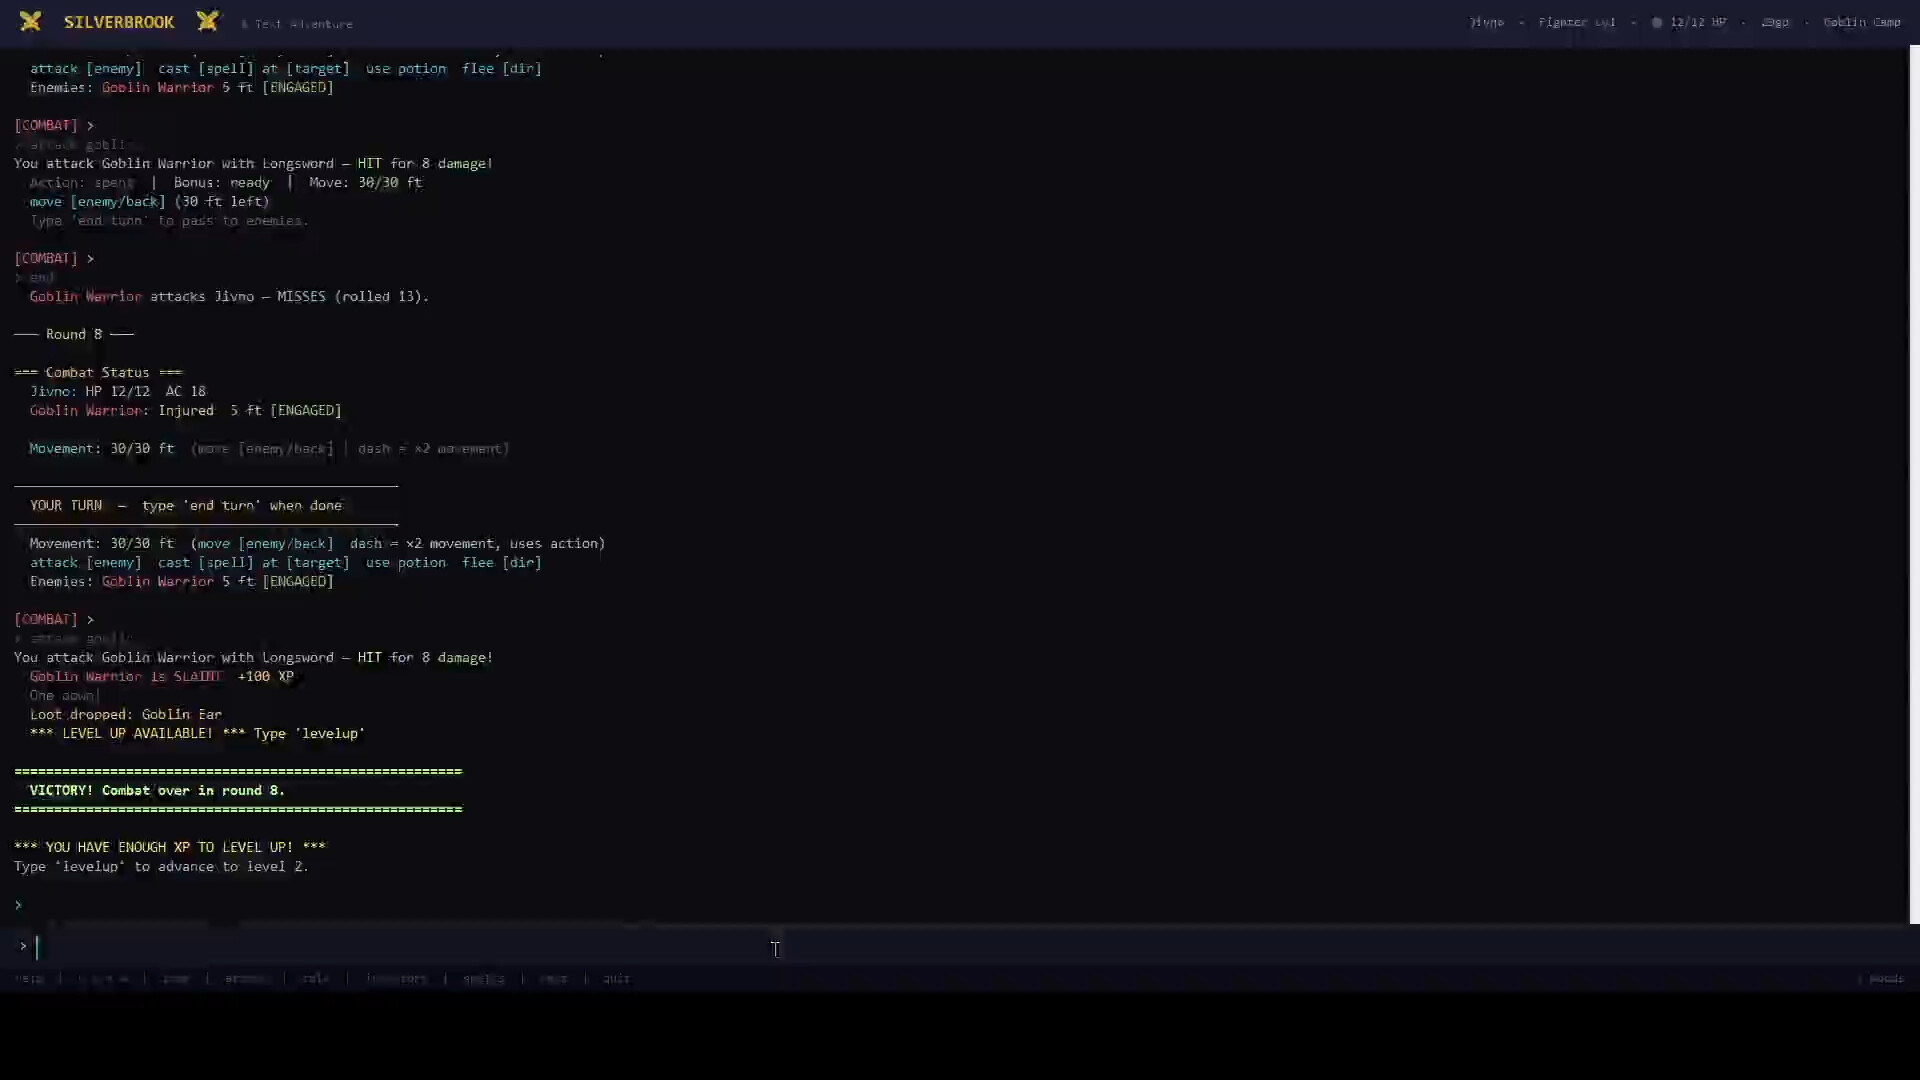Click the Fighter Lvl 1 class label
Screen dimensions: 1920x1080
point(1576,22)
